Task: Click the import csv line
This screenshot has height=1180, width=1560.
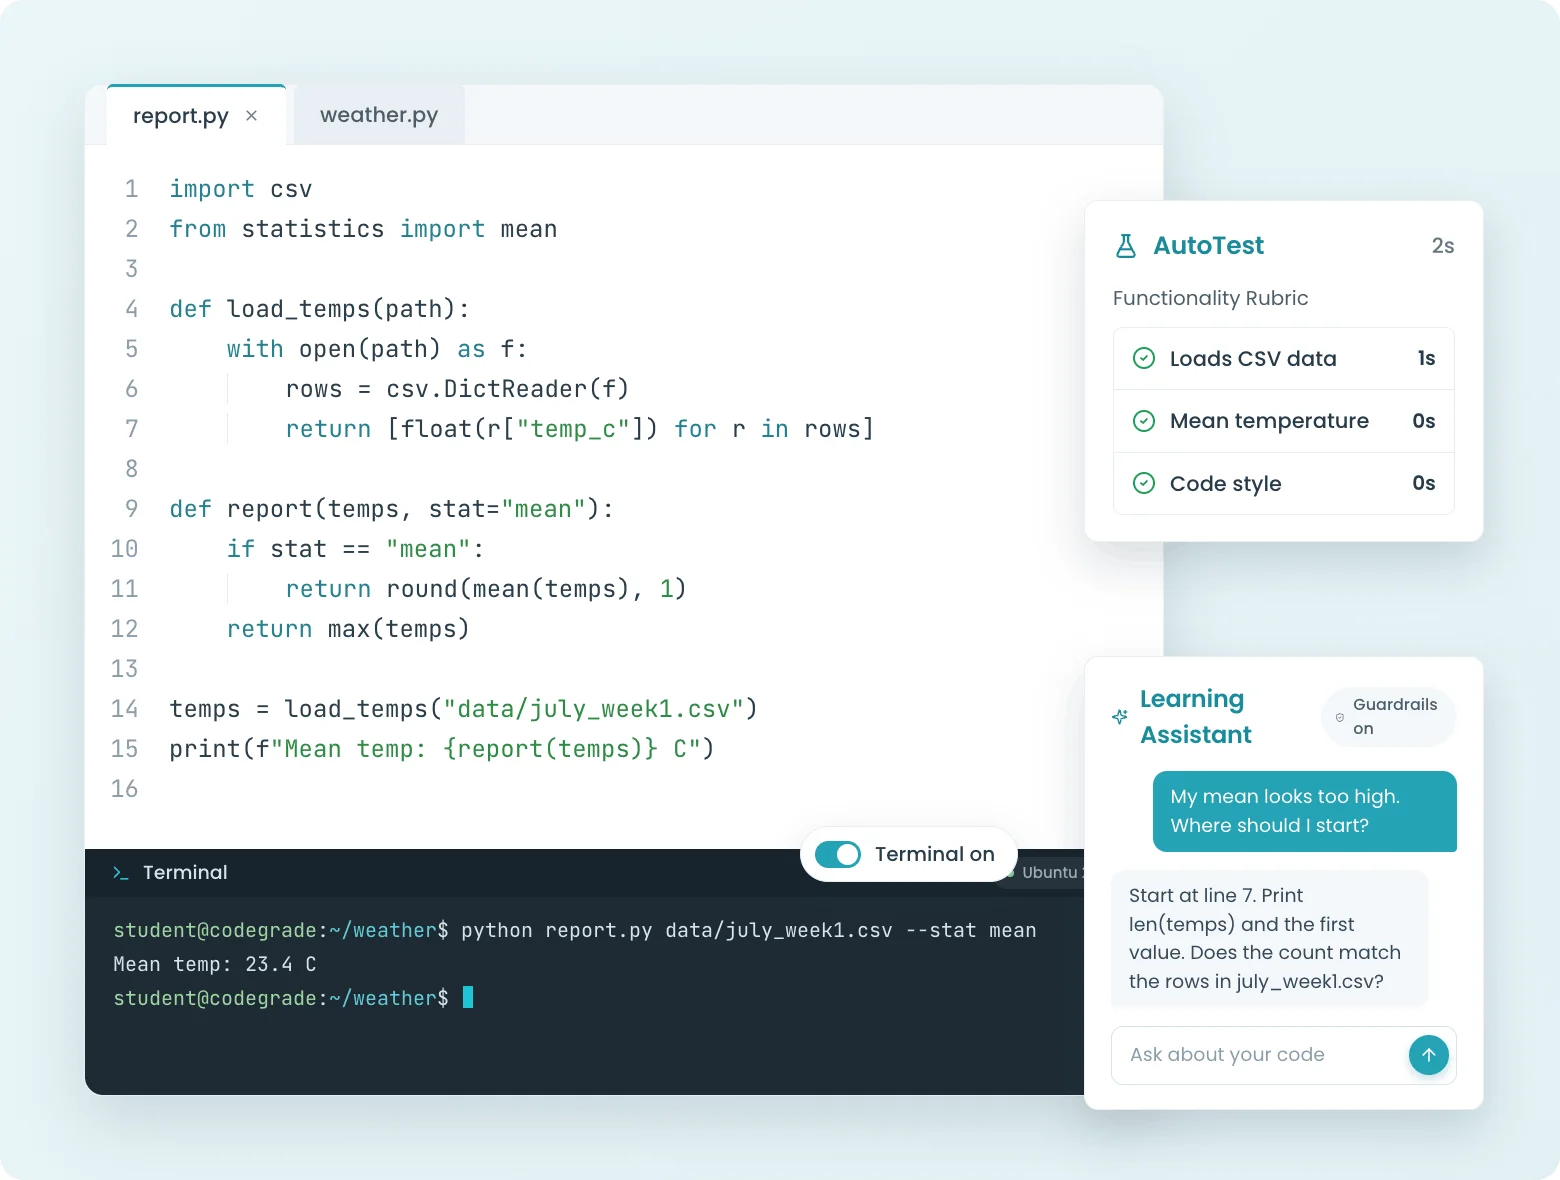Action: coord(241,189)
